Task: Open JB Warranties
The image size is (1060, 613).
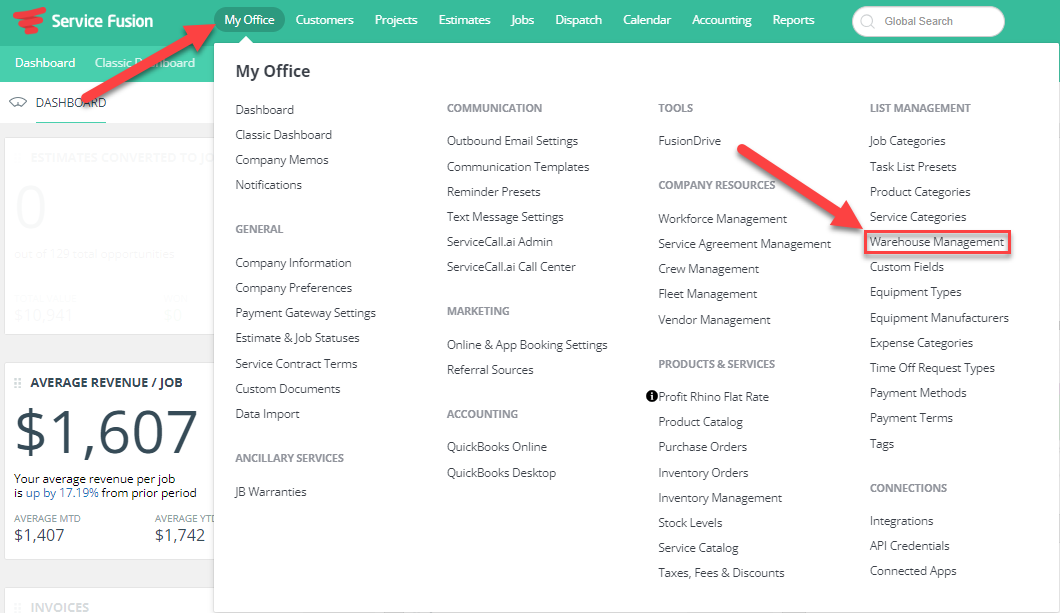Action: [x=270, y=492]
